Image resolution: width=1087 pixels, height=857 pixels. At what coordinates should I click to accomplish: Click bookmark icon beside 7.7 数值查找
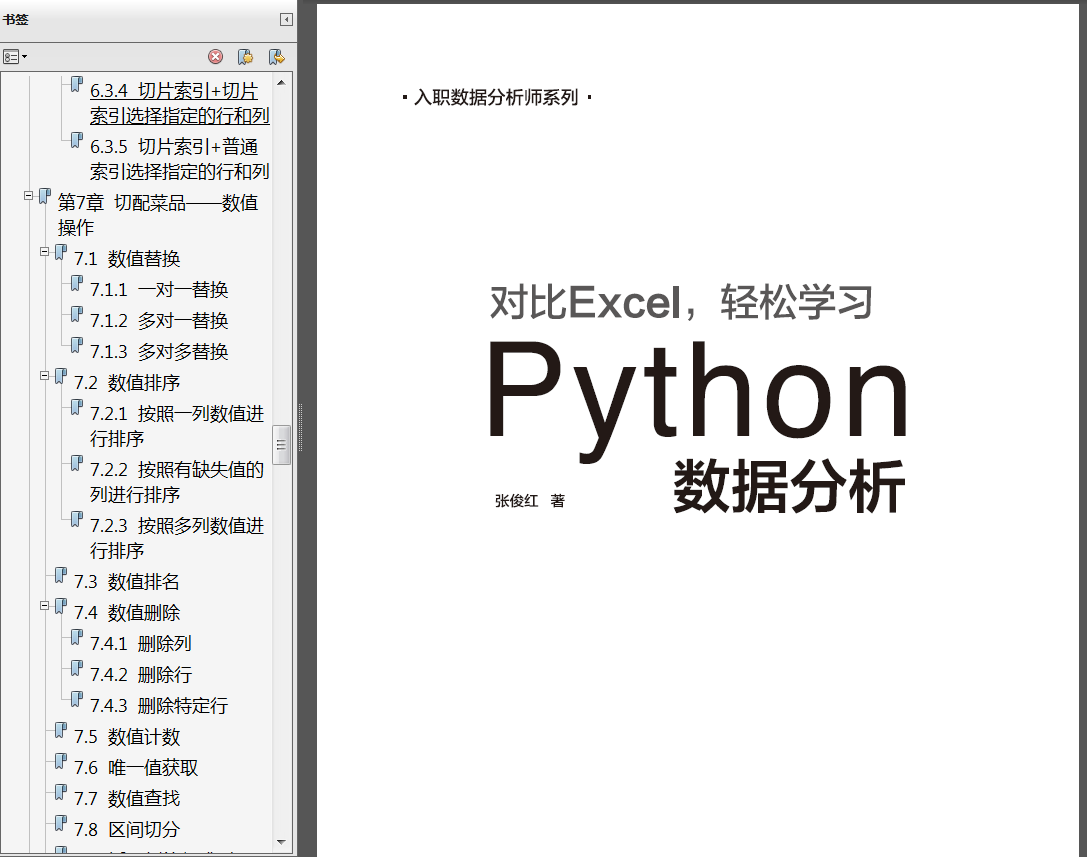61,793
